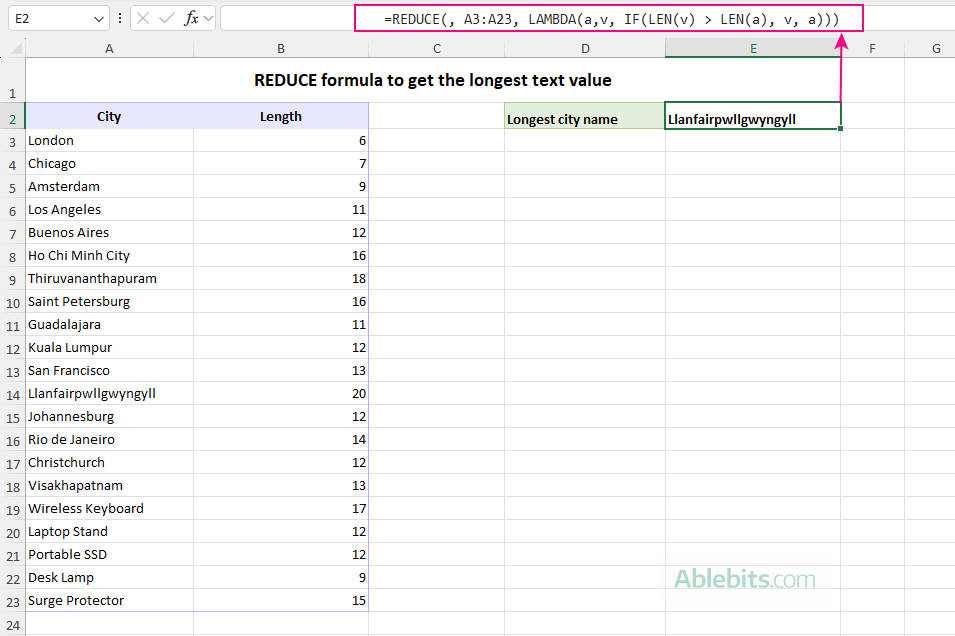The height and width of the screenshot is (636, 955).
Task: Select result cell E2 Llanfairpwllgwyngyll
Action: point(753,116)
